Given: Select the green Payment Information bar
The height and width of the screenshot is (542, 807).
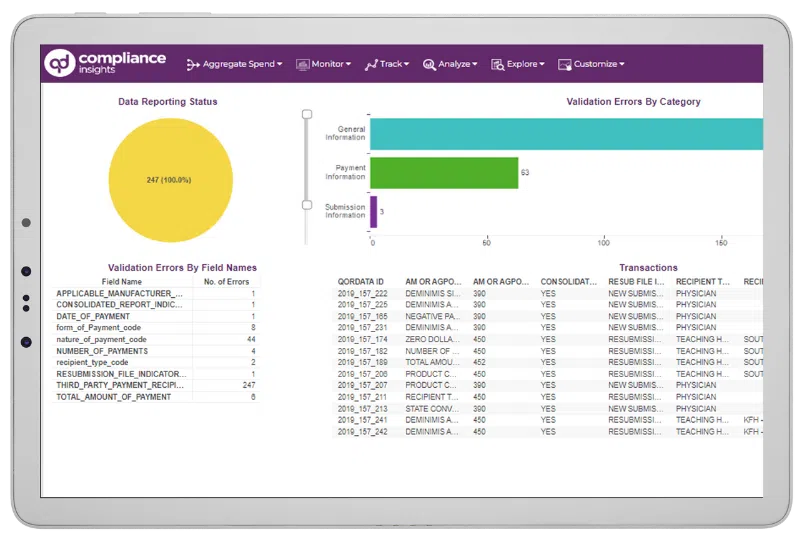Looking at the screenshot, I should point(444,173).
